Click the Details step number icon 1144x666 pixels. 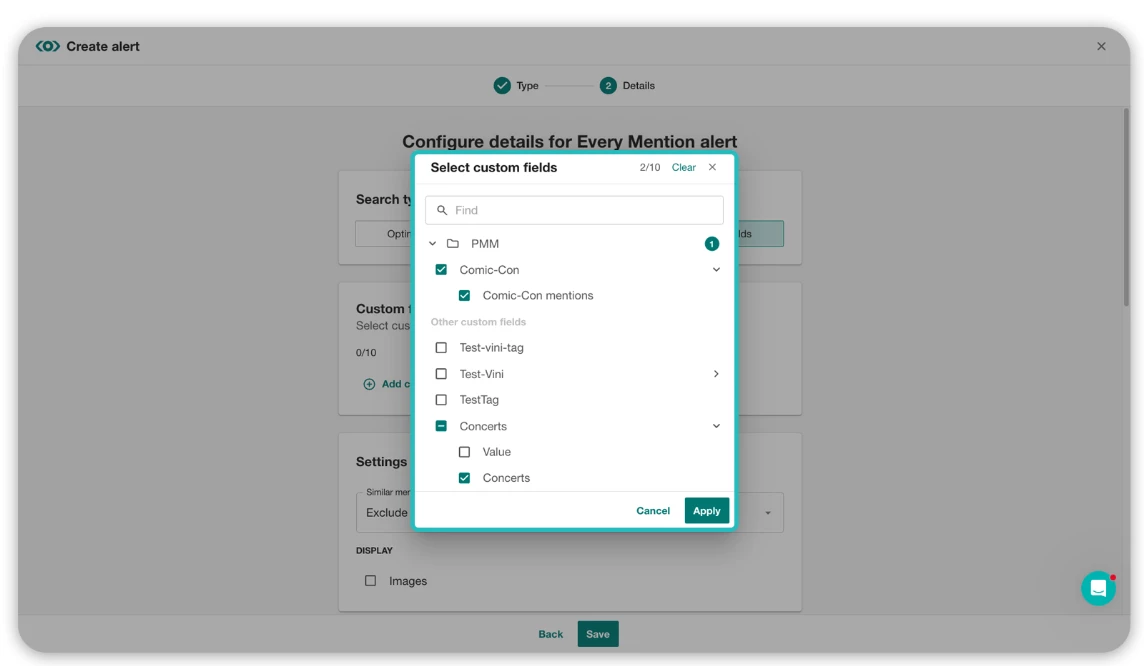point(608,85)
